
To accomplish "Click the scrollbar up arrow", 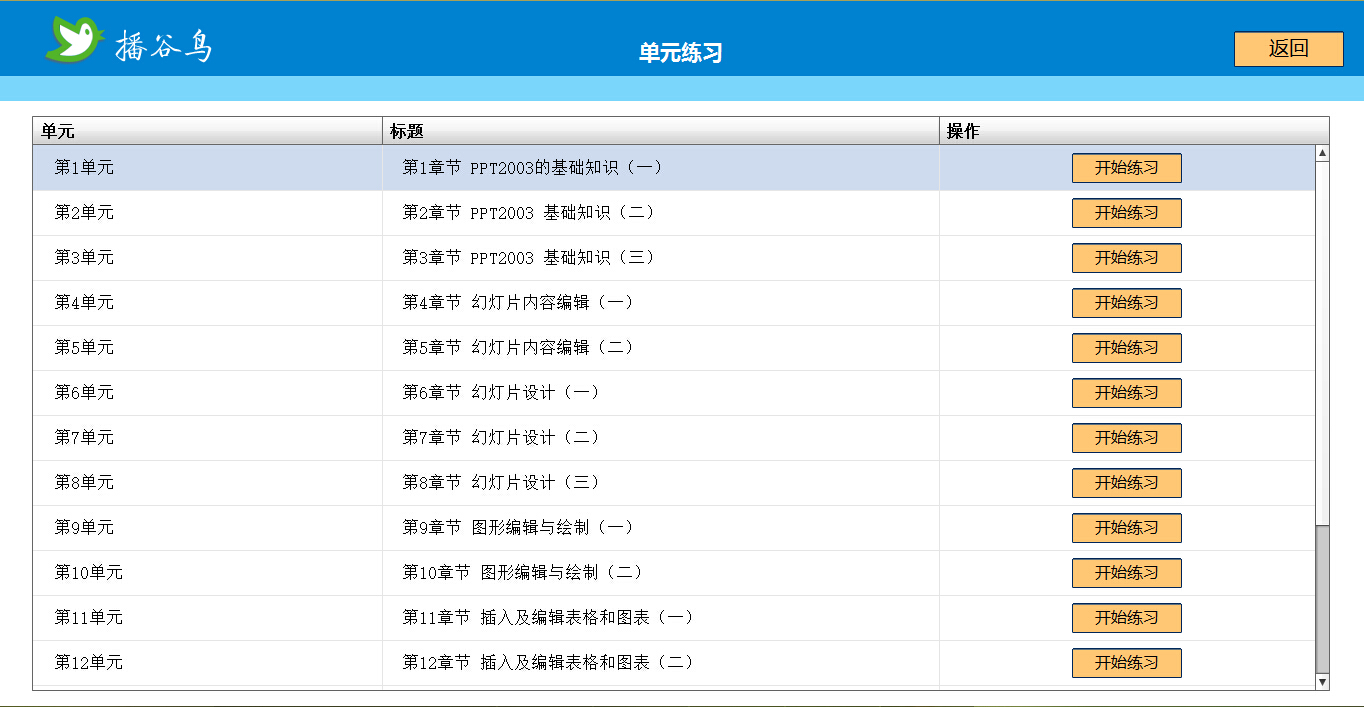I will (1322, 153).
